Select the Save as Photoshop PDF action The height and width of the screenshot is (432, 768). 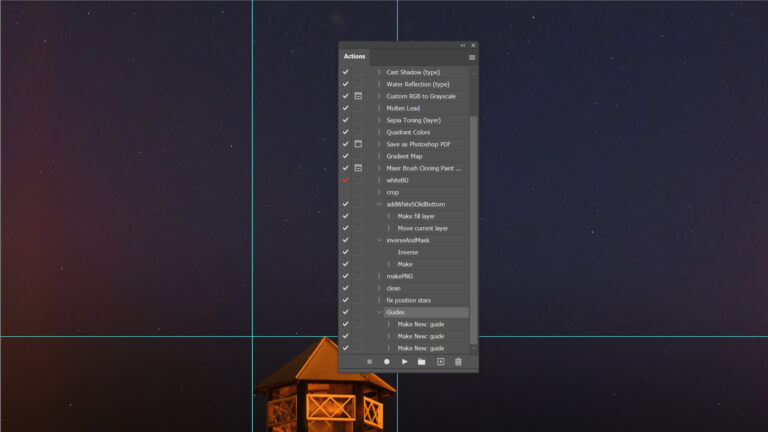[x=418, y=144]
